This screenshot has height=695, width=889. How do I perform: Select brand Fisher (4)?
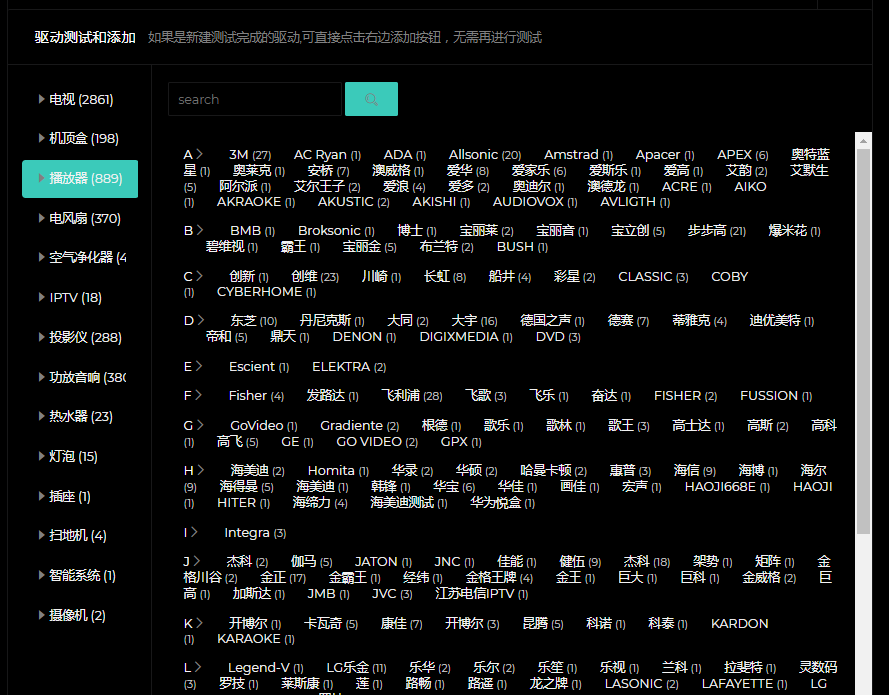(256, 396)
